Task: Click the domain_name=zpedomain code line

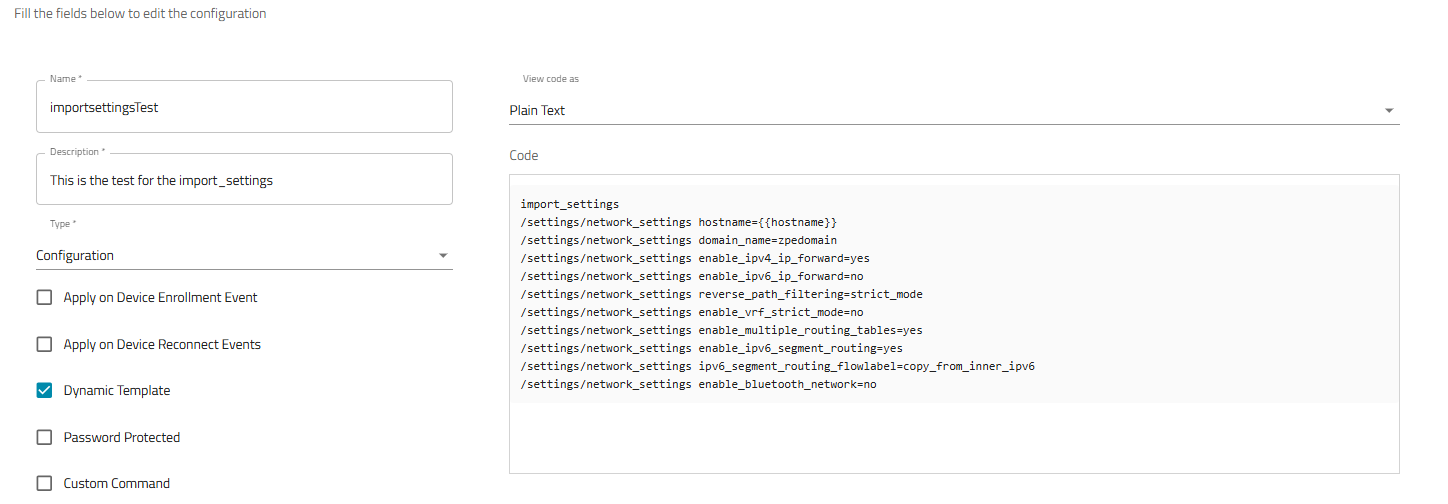Action: point(678,240)
